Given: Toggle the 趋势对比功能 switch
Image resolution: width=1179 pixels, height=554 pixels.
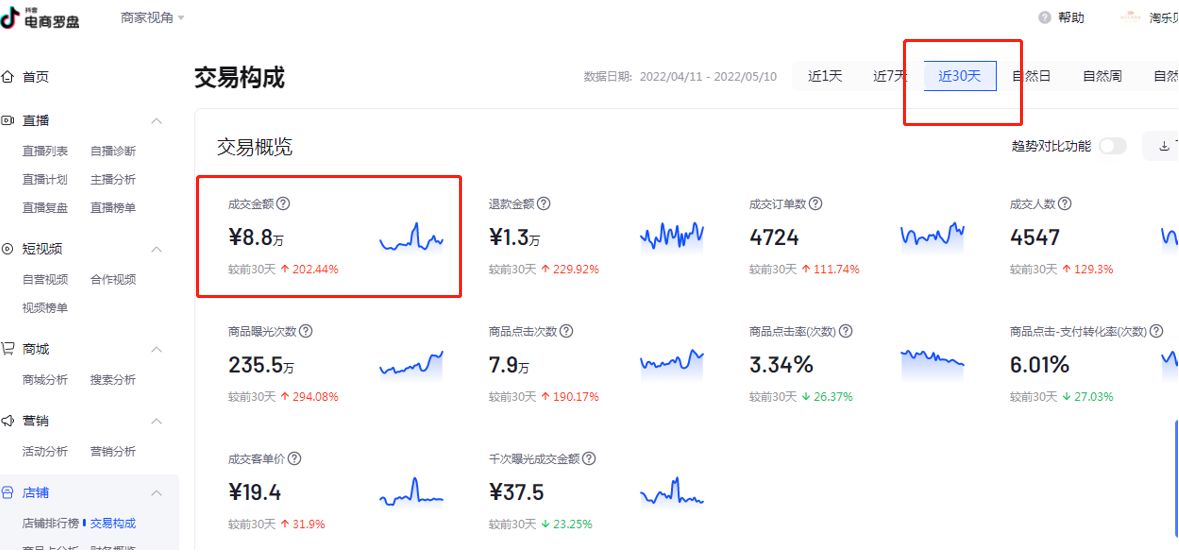Looking at the screenshot, I should 1112,146.
